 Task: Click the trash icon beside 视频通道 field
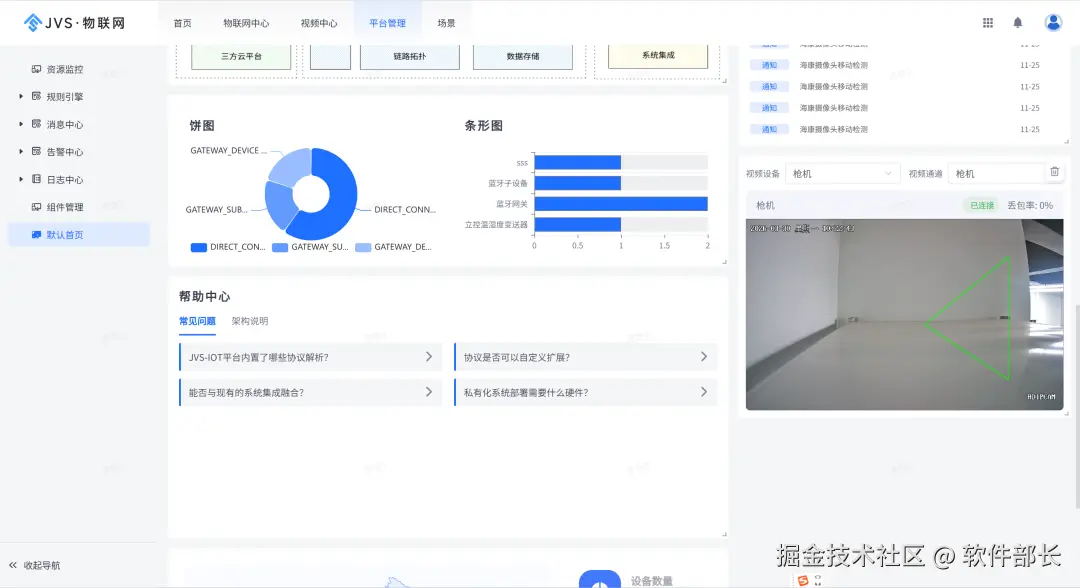click(1054, 172)
